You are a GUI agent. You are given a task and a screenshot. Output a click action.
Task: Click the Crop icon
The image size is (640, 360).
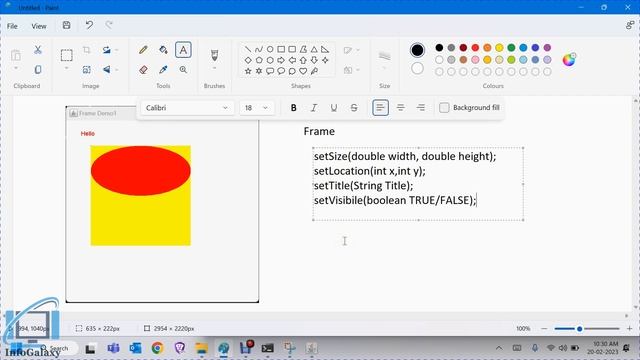click(x=87, y=50)
